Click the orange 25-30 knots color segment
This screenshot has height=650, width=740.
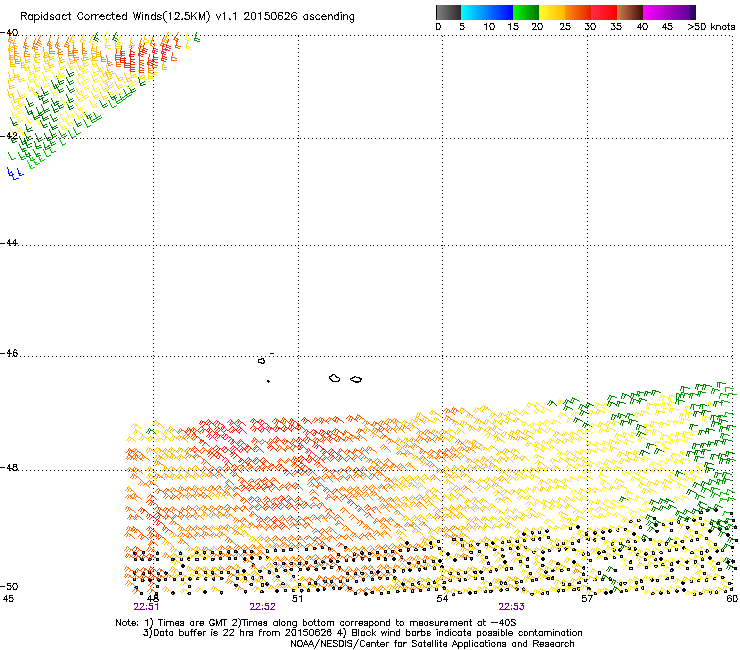578,12
